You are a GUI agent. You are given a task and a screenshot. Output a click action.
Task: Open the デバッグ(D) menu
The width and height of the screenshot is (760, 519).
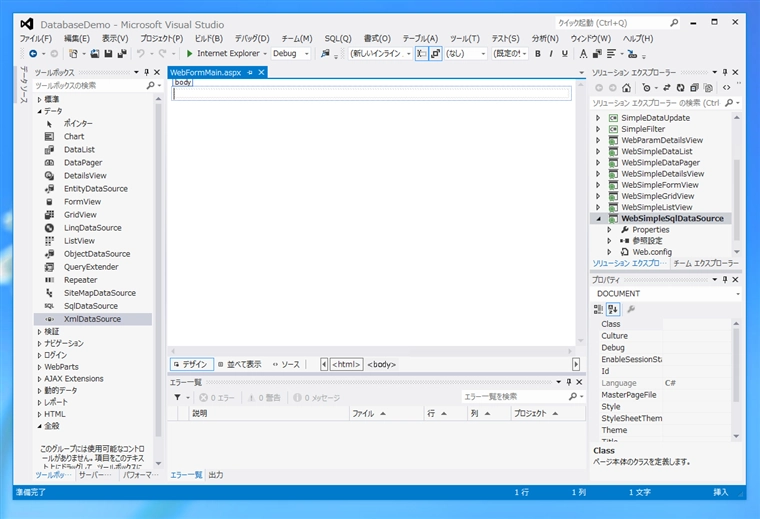(252, 38)
